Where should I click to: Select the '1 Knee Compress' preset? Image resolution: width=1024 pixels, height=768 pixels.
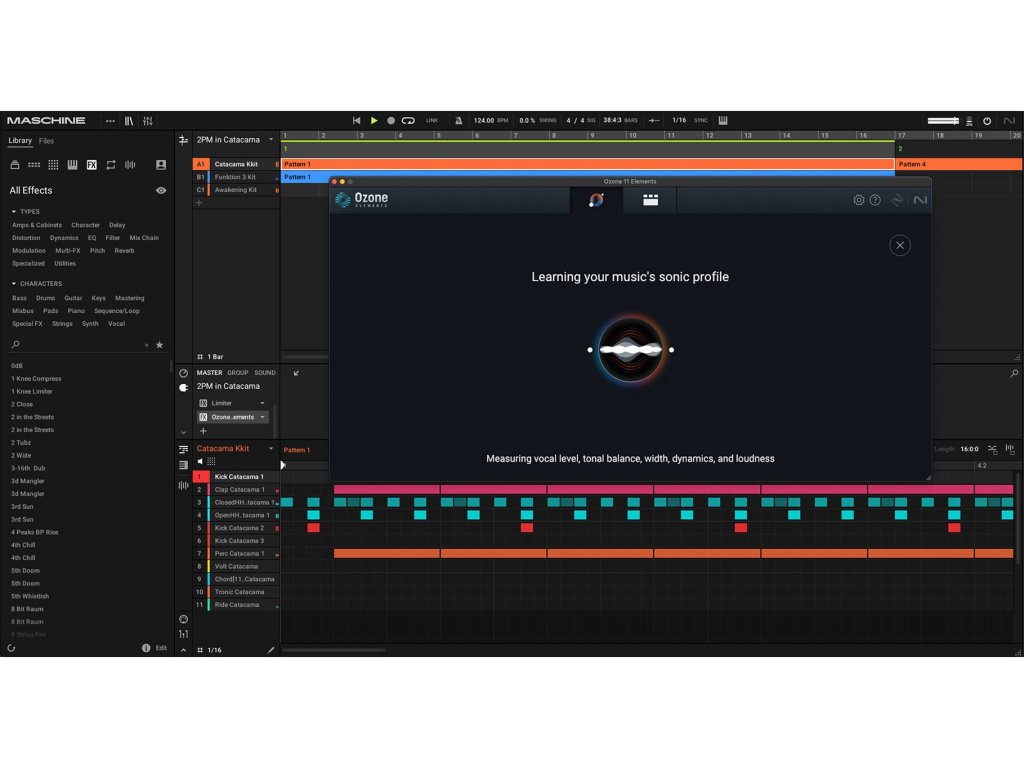[x=36, y=379]
